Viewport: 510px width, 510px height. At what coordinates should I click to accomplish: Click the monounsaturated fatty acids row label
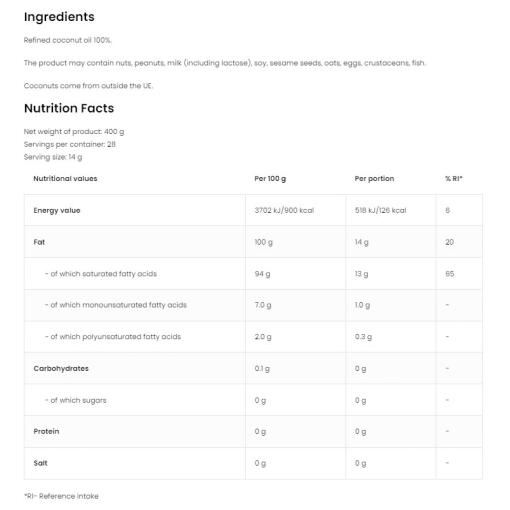pos(116,305)
